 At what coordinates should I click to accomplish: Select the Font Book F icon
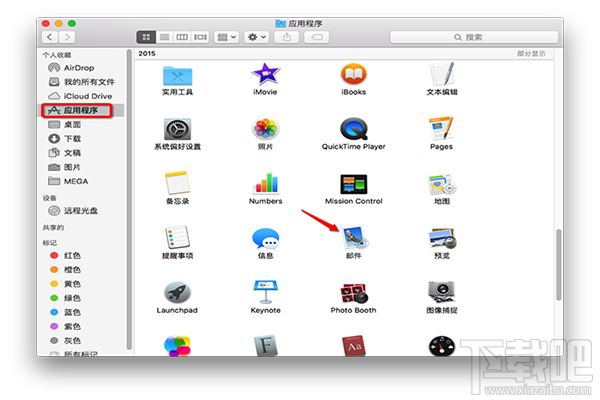(x=266, y=346)
